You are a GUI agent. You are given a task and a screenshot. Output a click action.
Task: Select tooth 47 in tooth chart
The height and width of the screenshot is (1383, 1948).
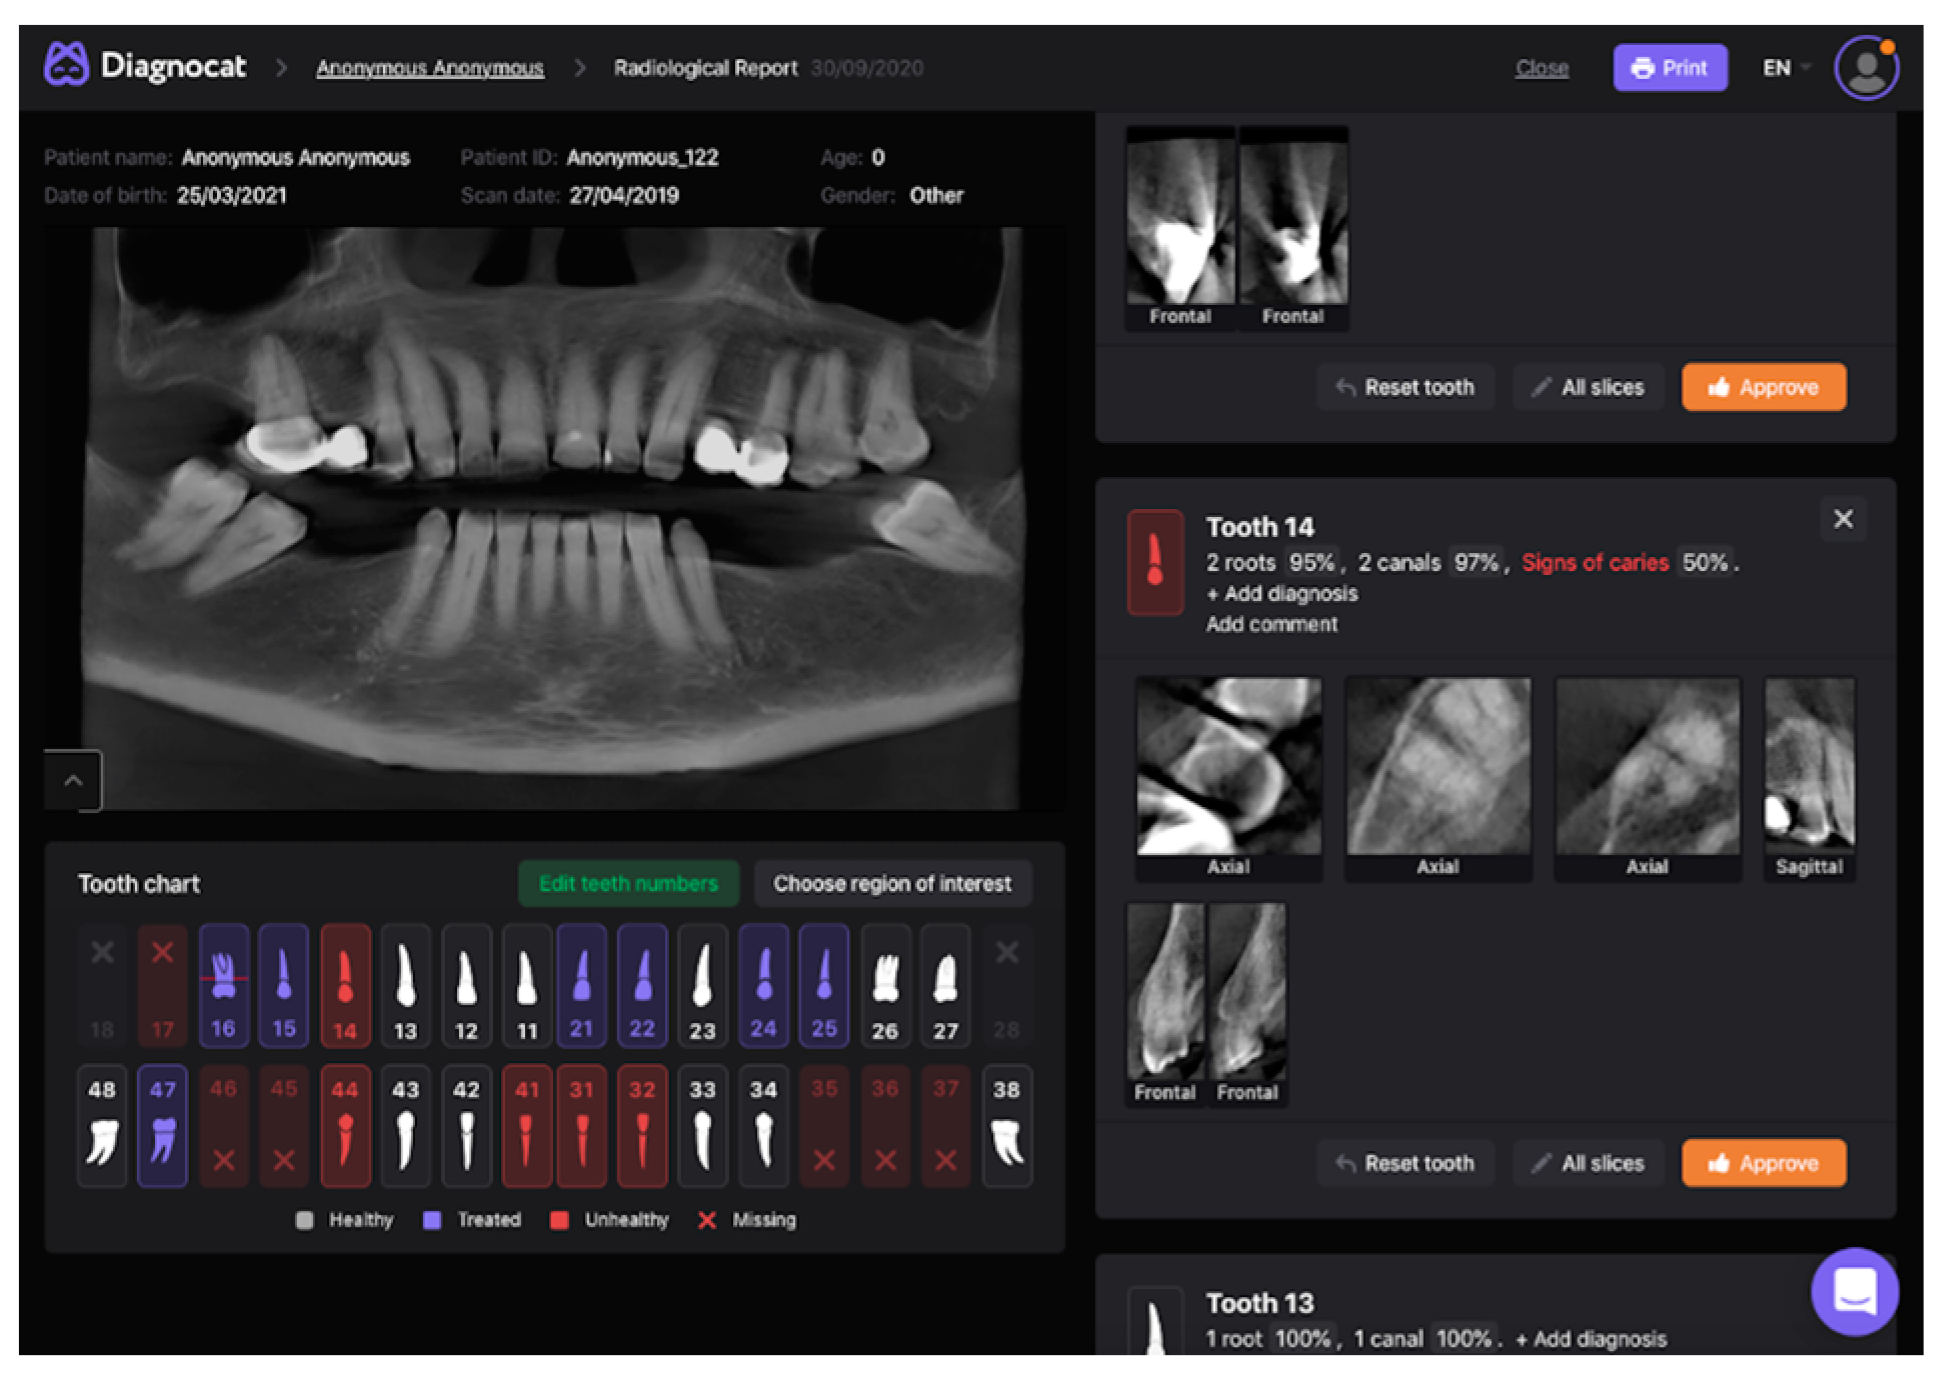click(x=163, y=1125)
